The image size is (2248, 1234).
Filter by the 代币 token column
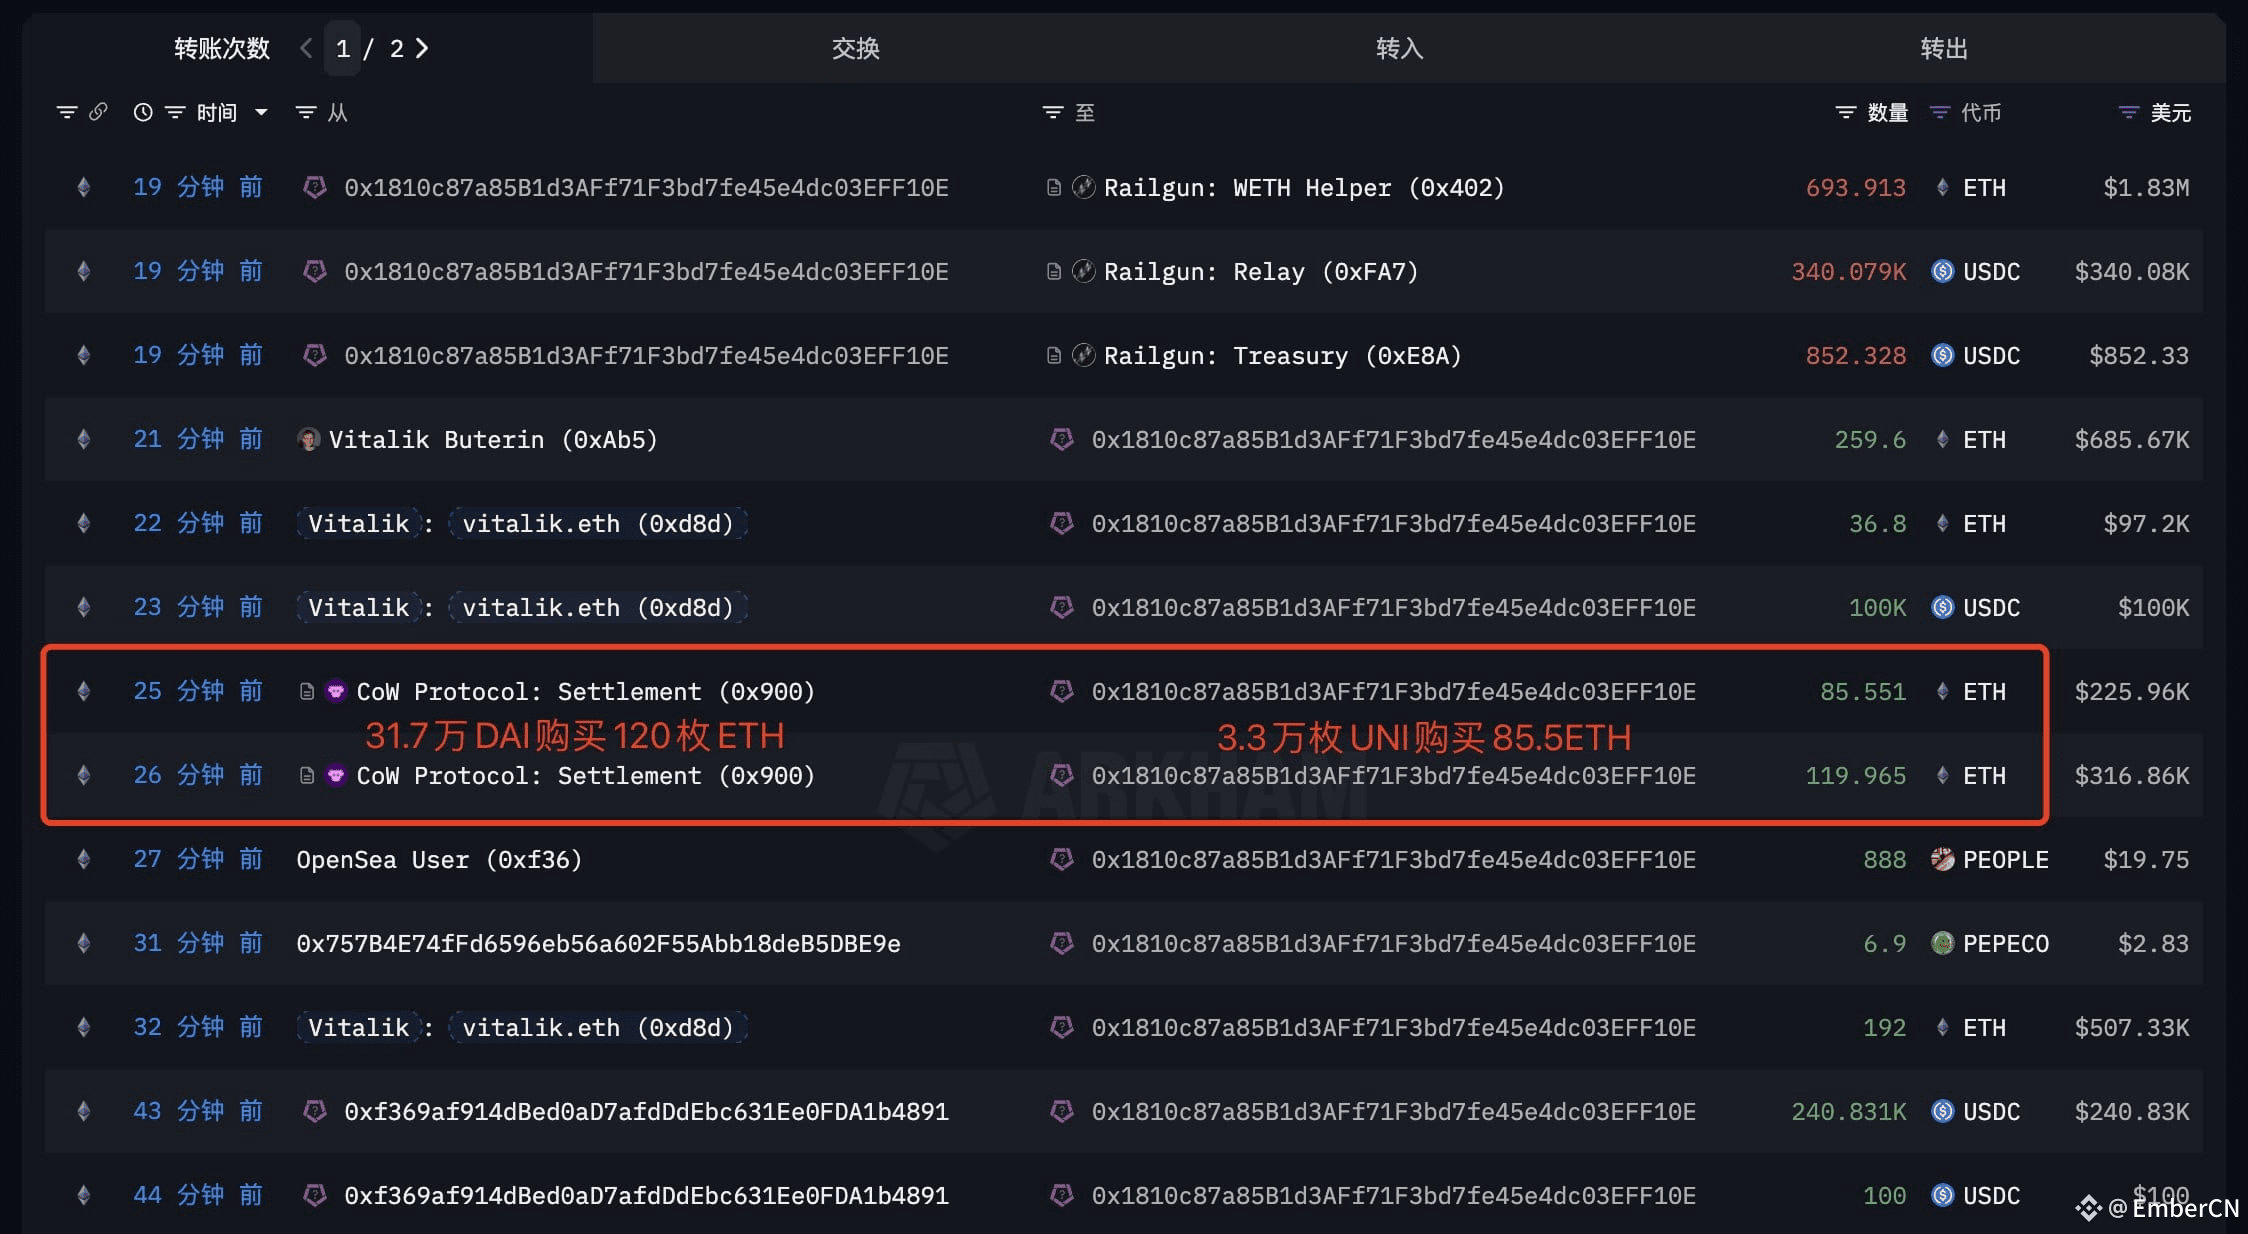point(1940,112)
